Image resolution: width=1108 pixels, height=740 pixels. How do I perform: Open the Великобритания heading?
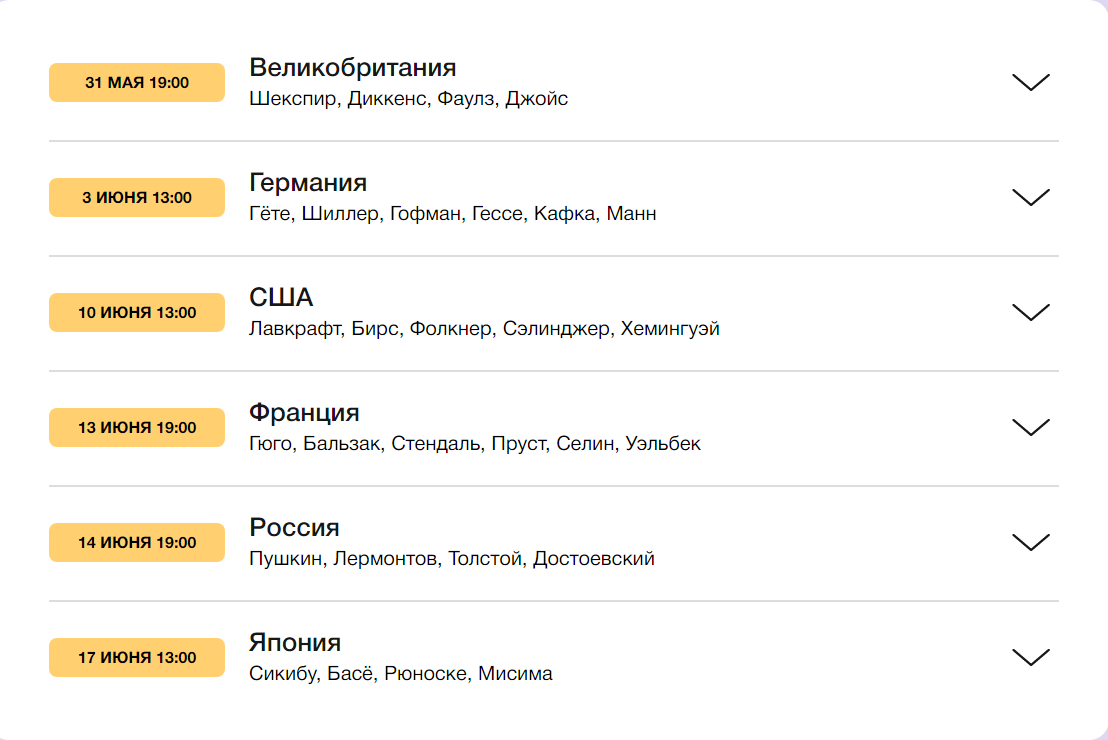click(x=352, y=68)
